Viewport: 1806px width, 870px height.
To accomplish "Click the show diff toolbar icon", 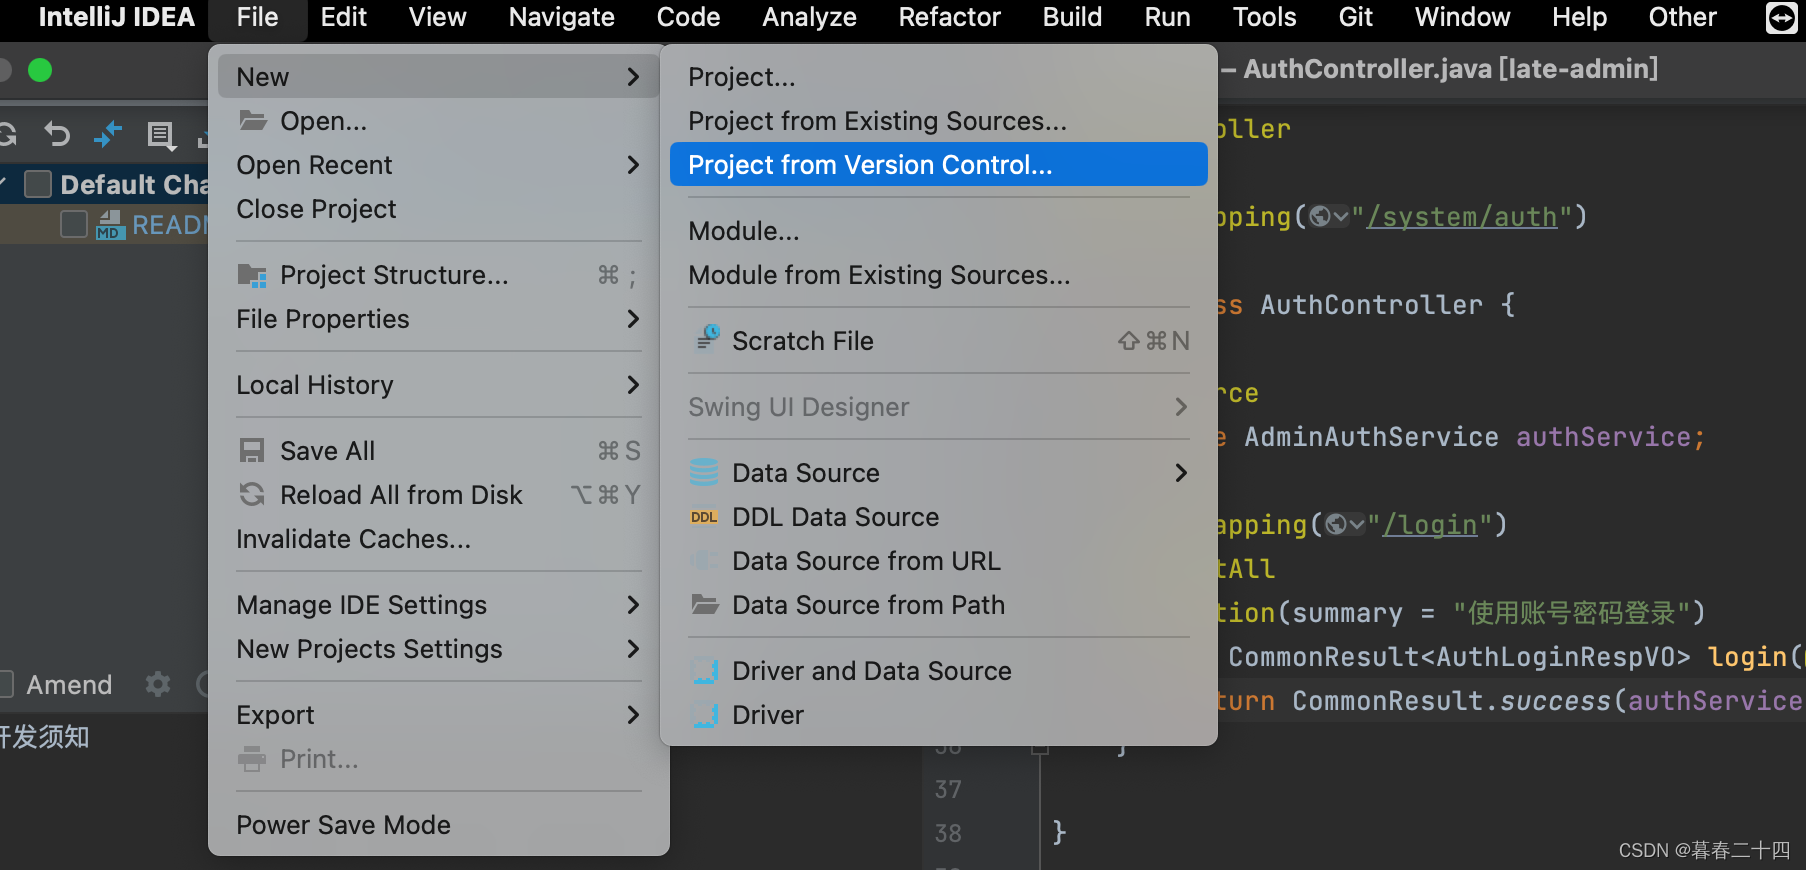I will tap(161, 135).
